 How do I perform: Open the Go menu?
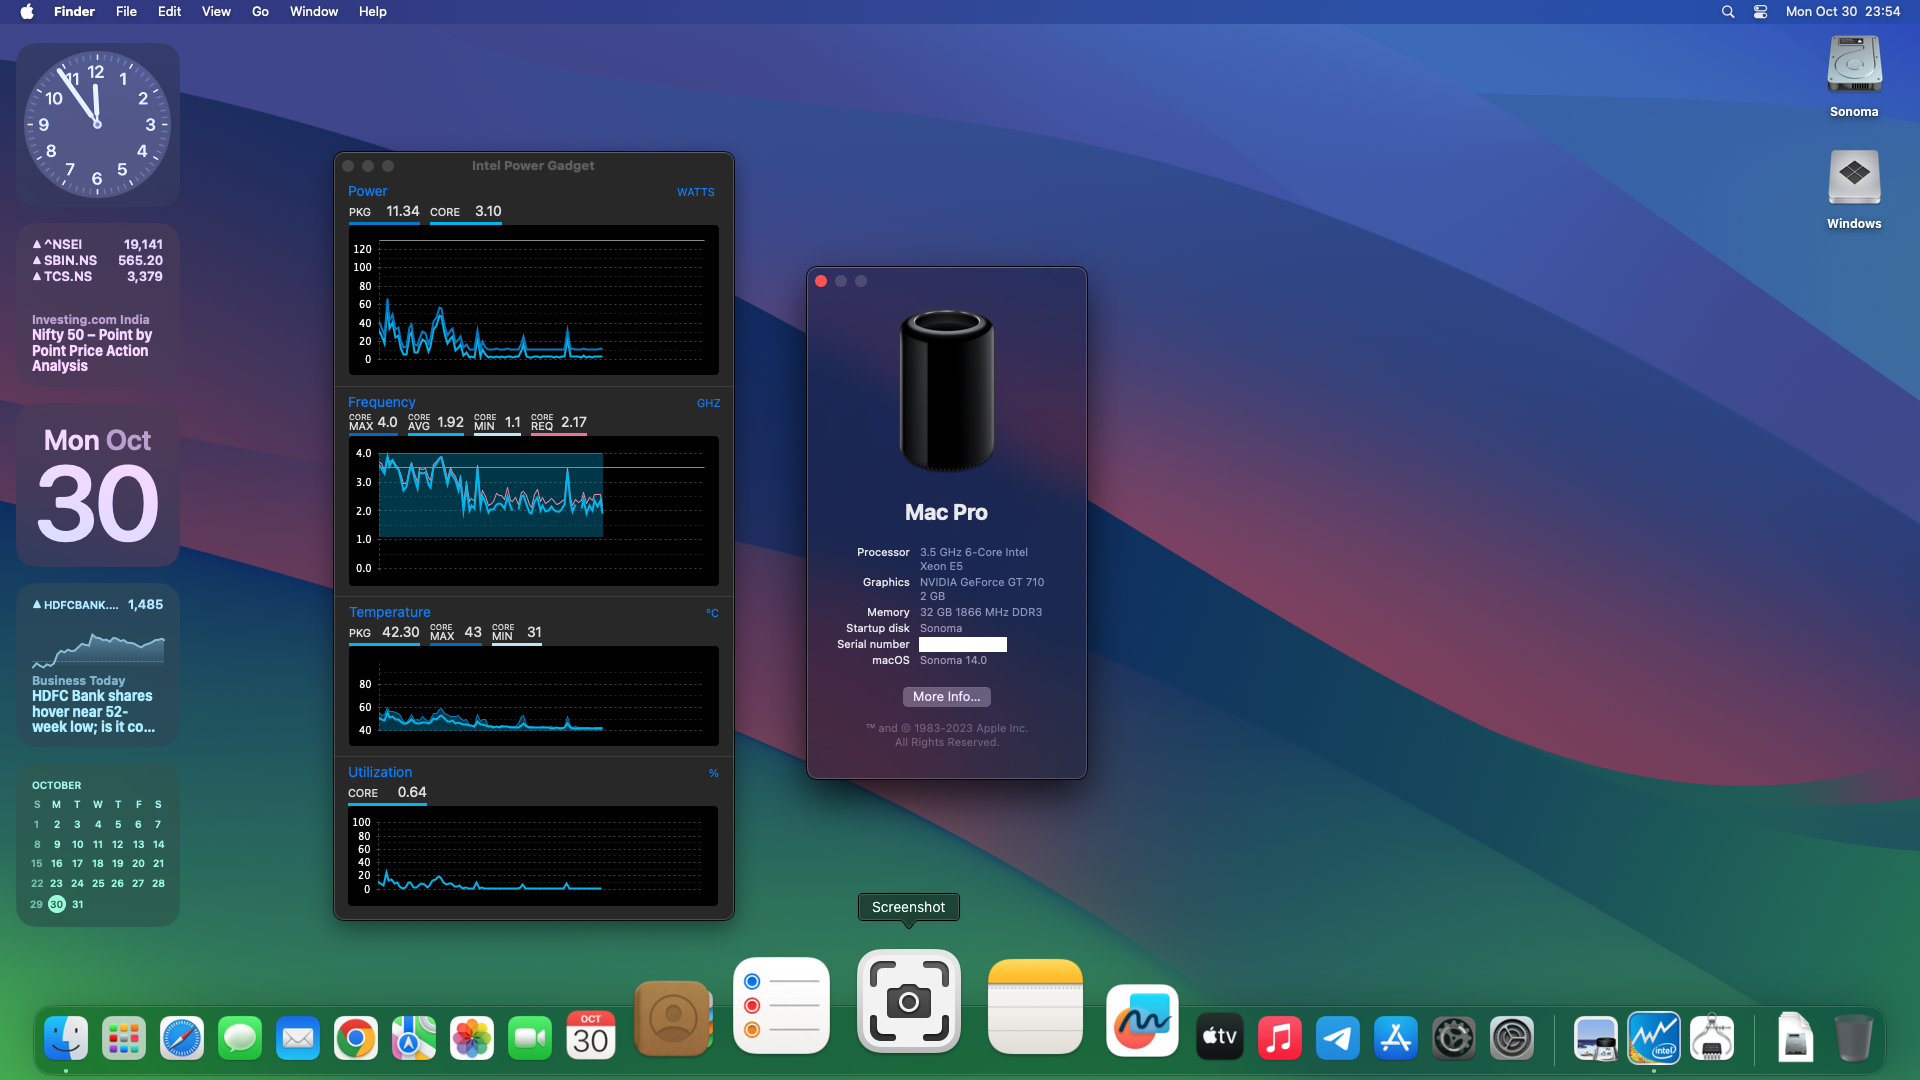click(260, 12)
